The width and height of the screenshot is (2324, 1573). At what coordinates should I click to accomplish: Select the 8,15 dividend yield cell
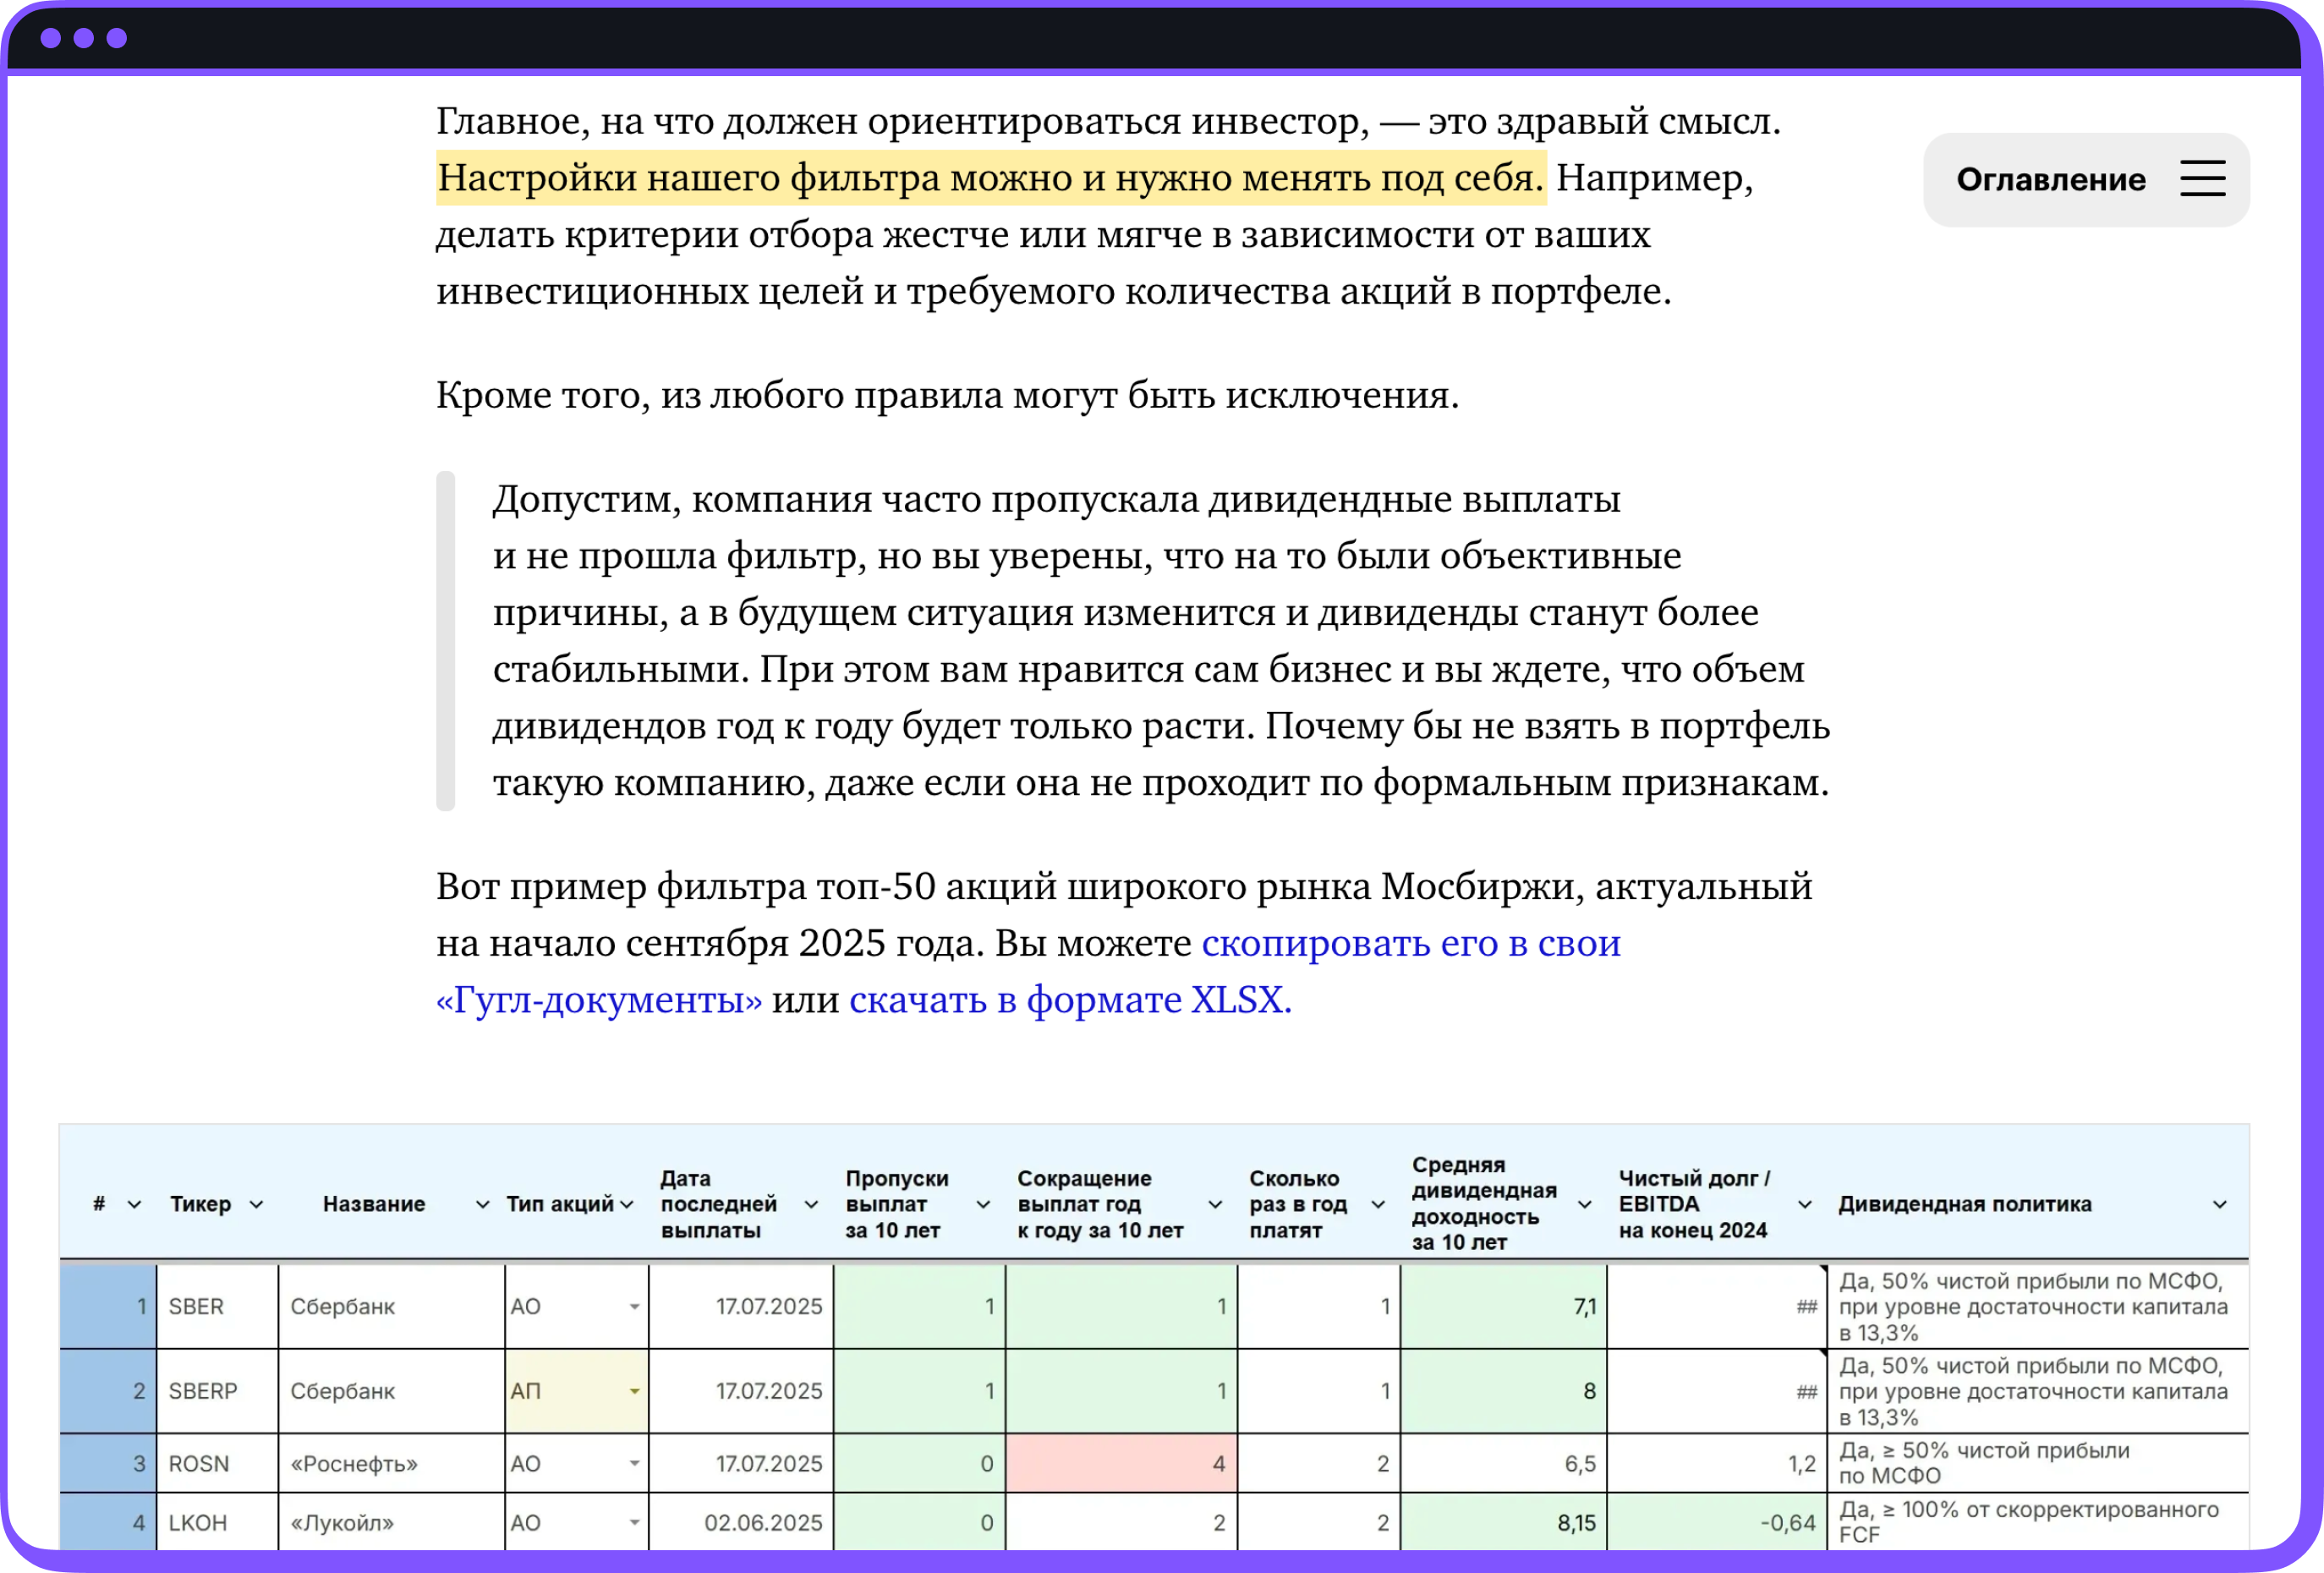click(x=1503, y=1523)
